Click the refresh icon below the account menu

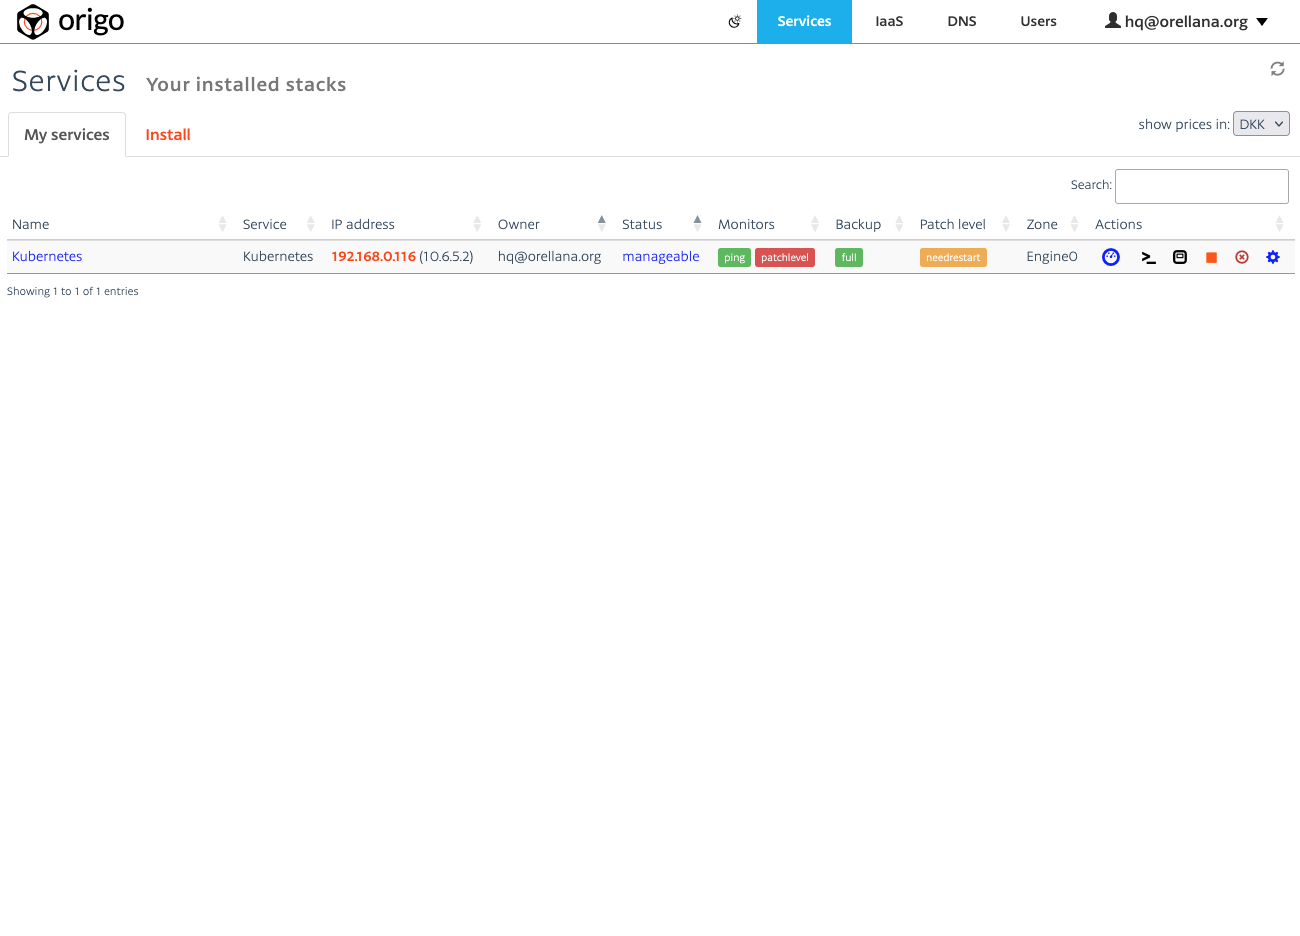[x=1277, y=69]
